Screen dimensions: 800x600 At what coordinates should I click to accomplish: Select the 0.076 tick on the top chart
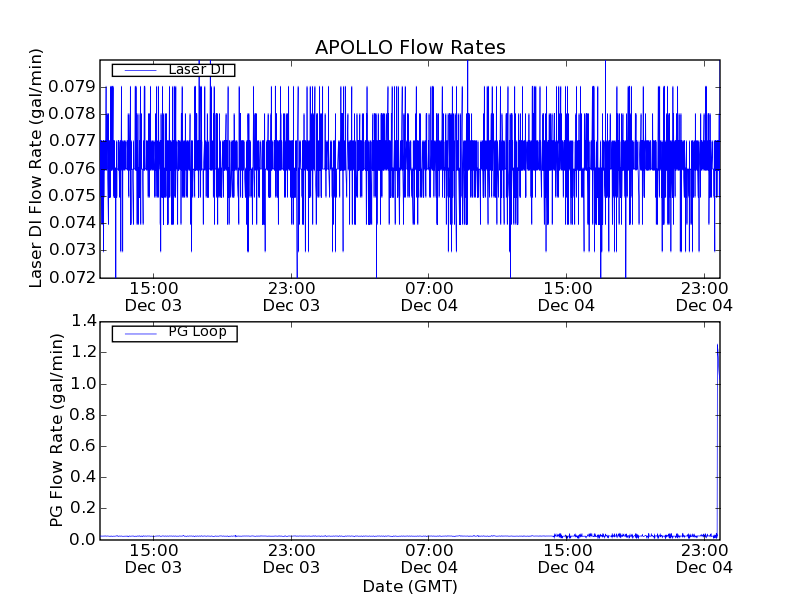click(x=73, y=168)
